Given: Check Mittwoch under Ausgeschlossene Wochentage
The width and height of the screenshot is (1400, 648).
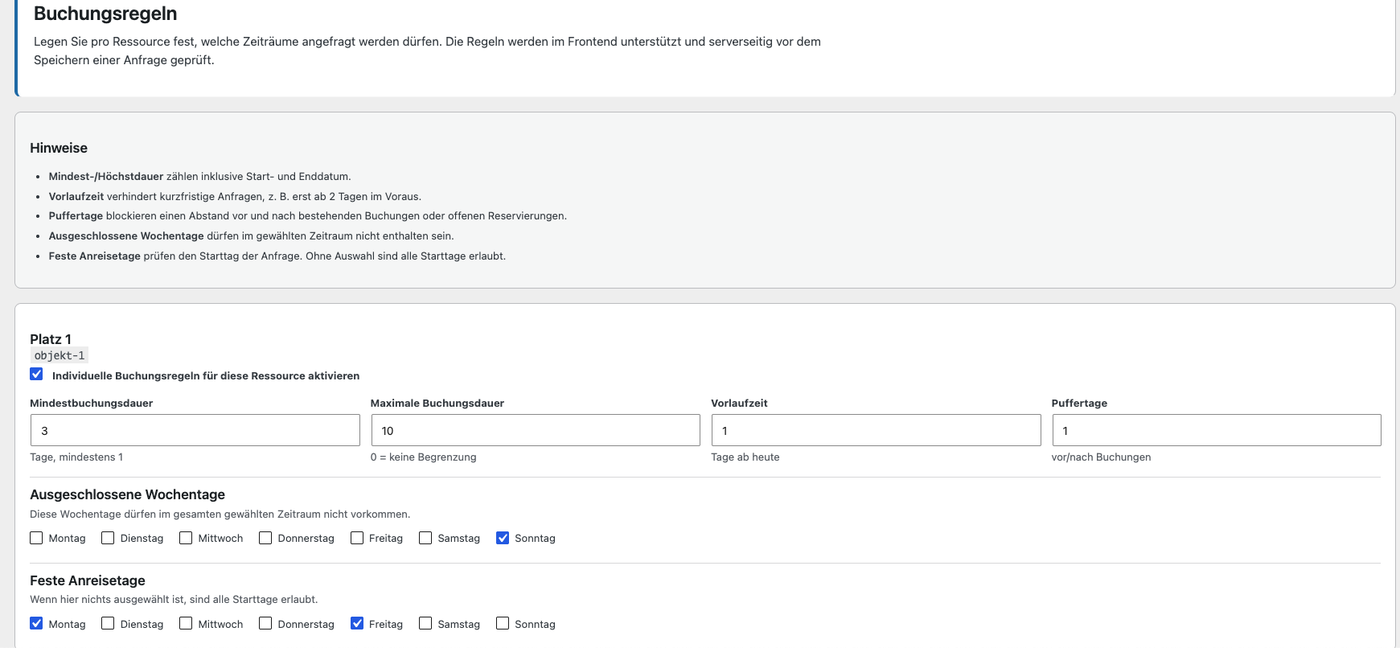Looking at the screenshot, I should (186, 538).
